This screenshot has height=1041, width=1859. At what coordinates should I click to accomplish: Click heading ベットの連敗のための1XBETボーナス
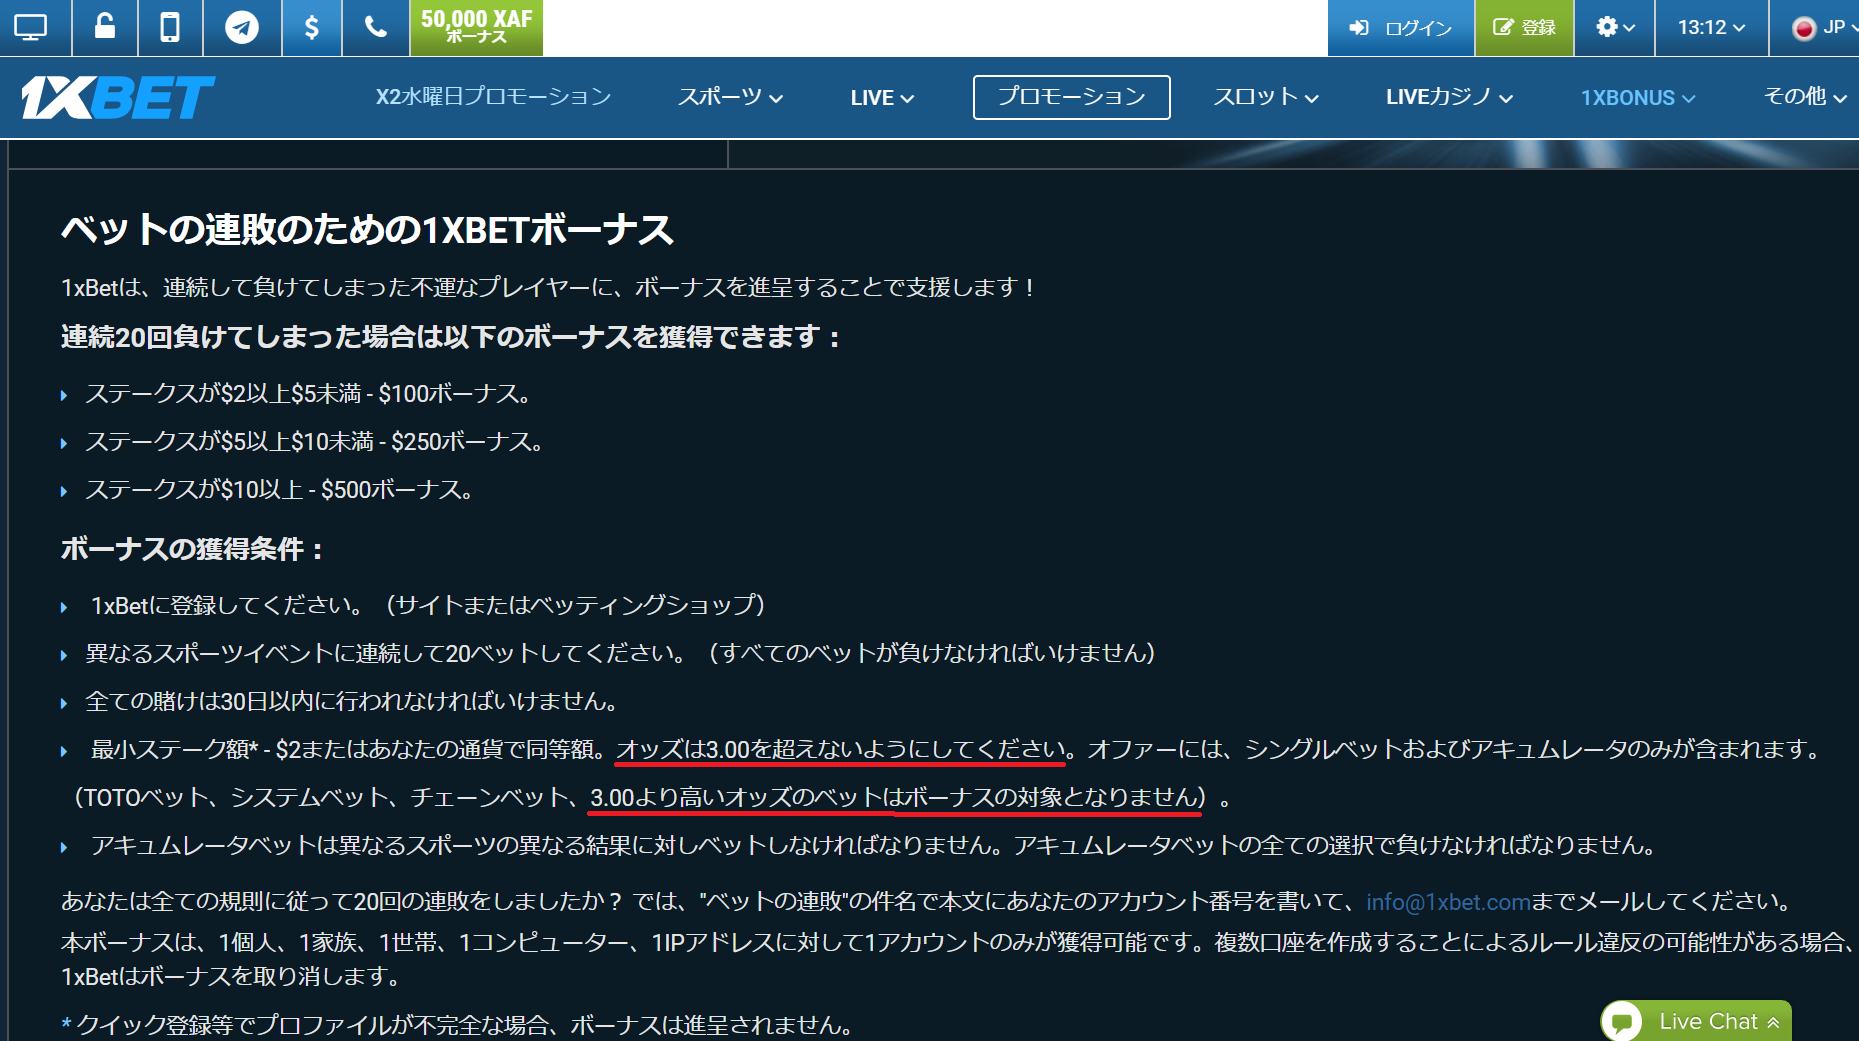click(367, 229)
